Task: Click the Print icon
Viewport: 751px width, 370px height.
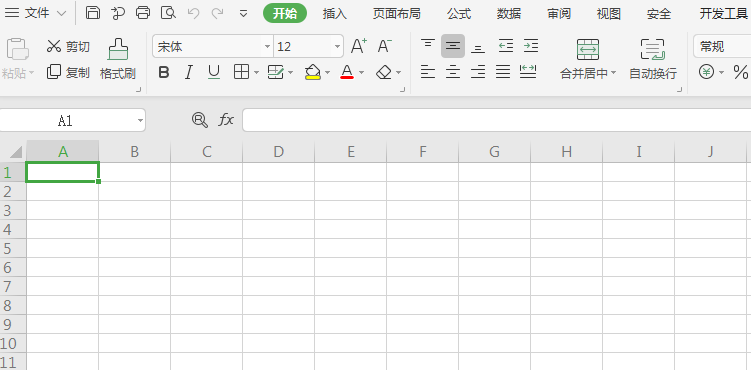Action: pos(143,13)
